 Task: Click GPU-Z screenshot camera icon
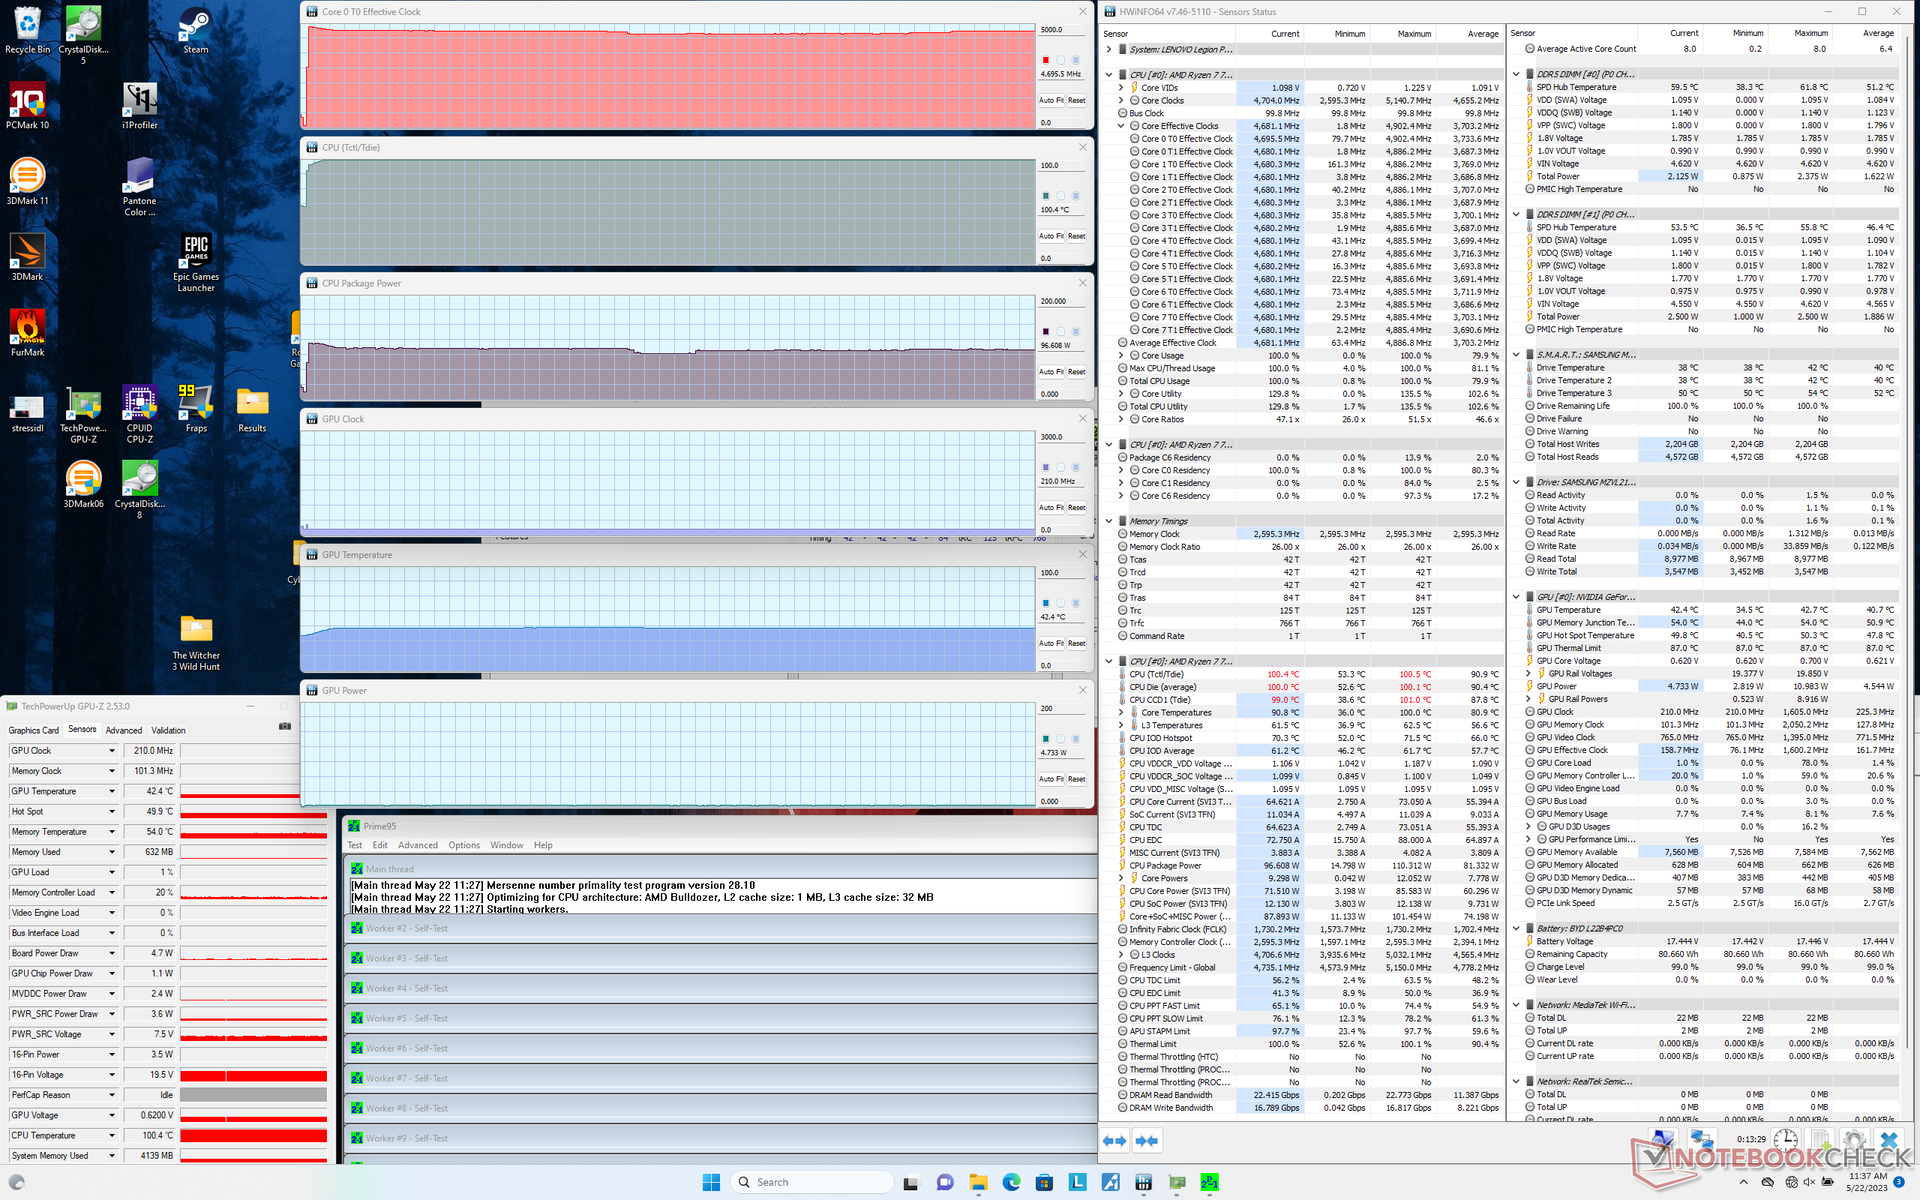click(285, 727)
